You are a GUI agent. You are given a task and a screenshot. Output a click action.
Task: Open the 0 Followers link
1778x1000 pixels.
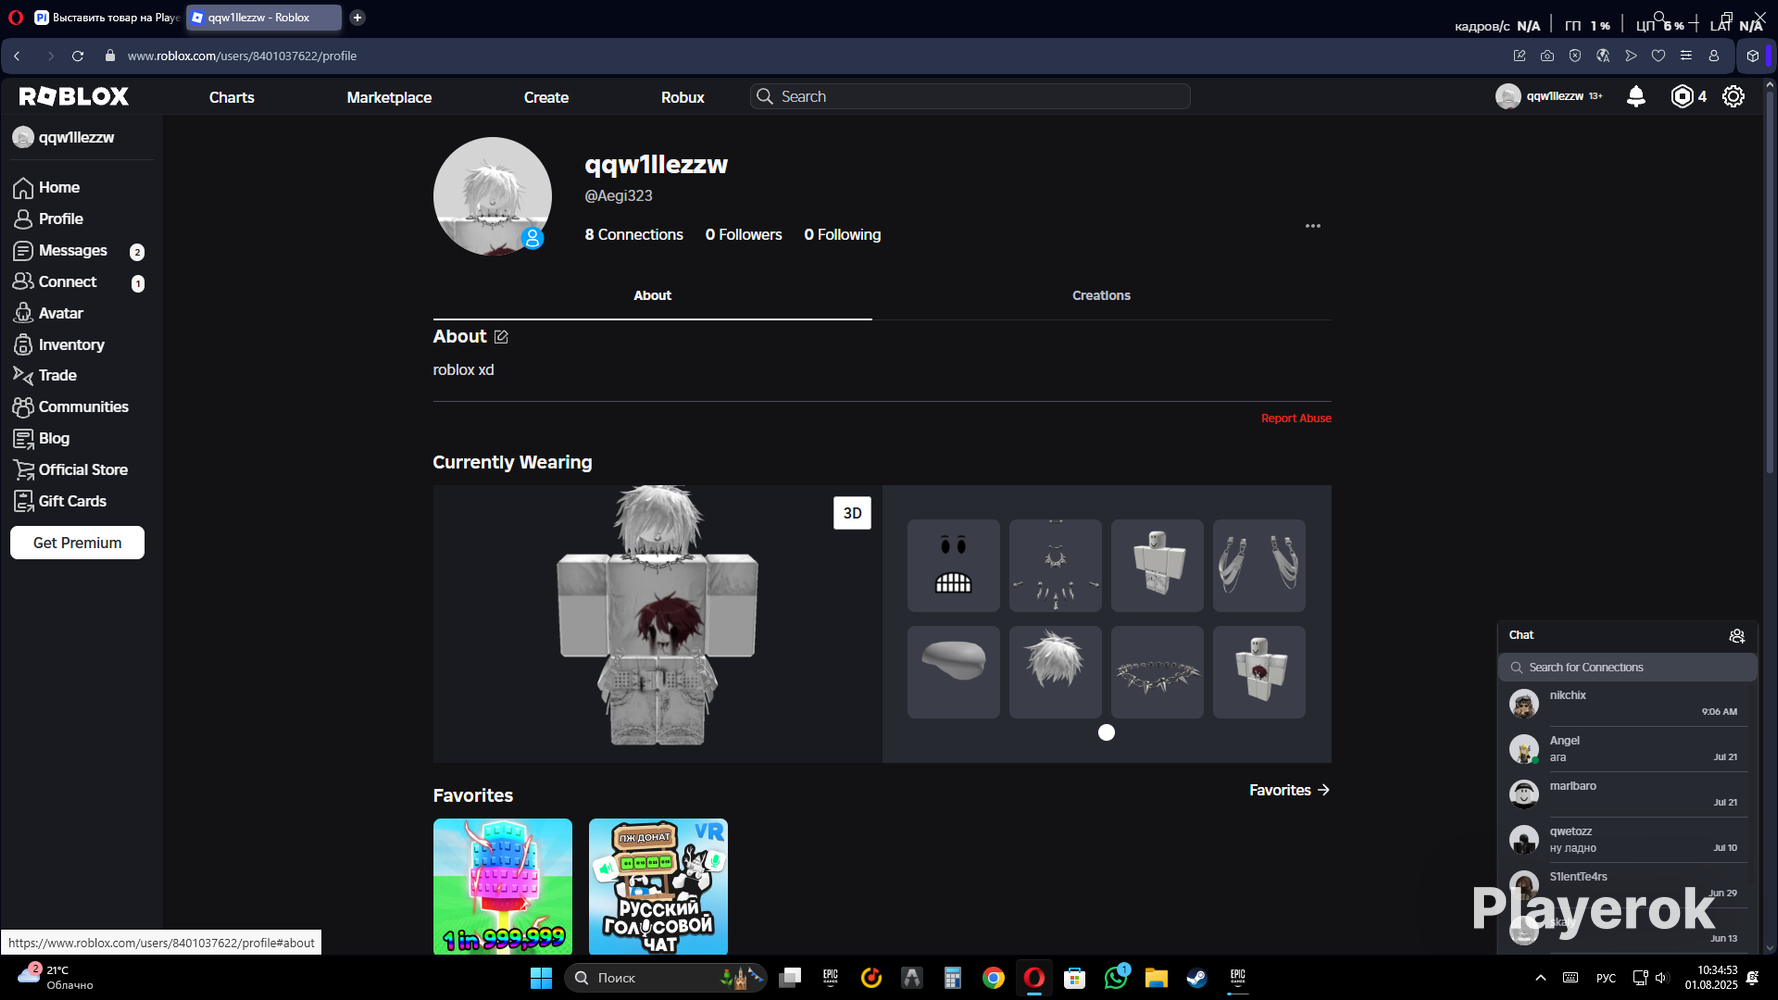click(744, 235)
